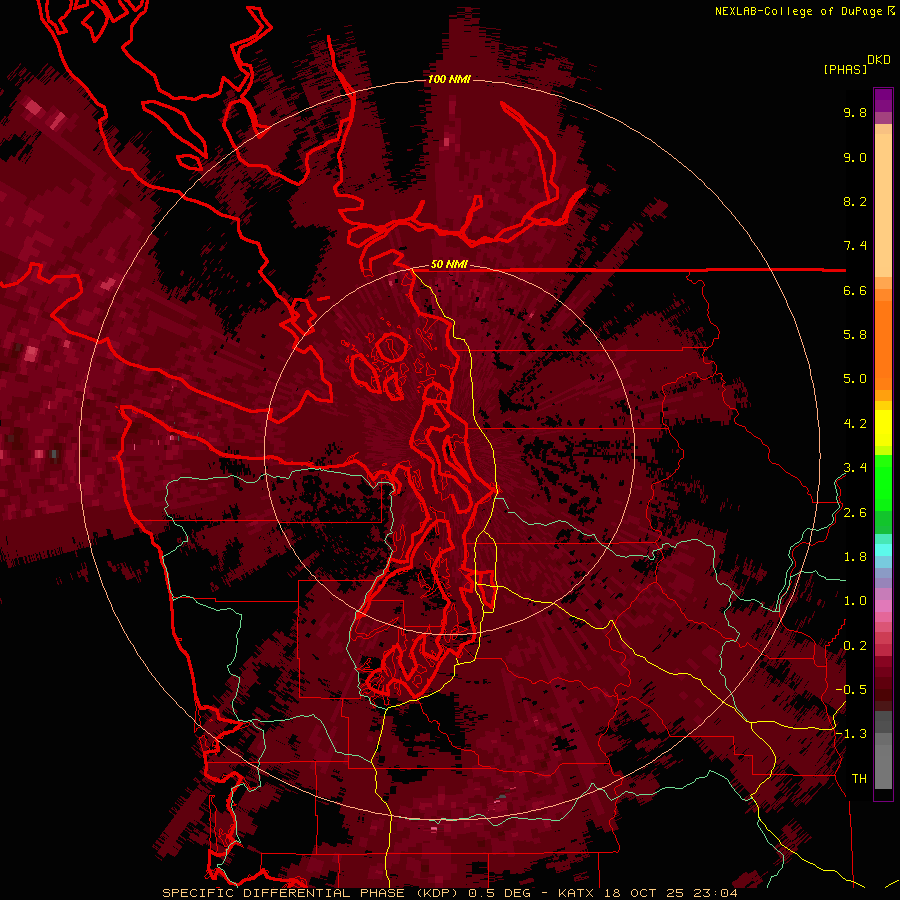Click the 9.8 value on the color scale

point(855,112)
